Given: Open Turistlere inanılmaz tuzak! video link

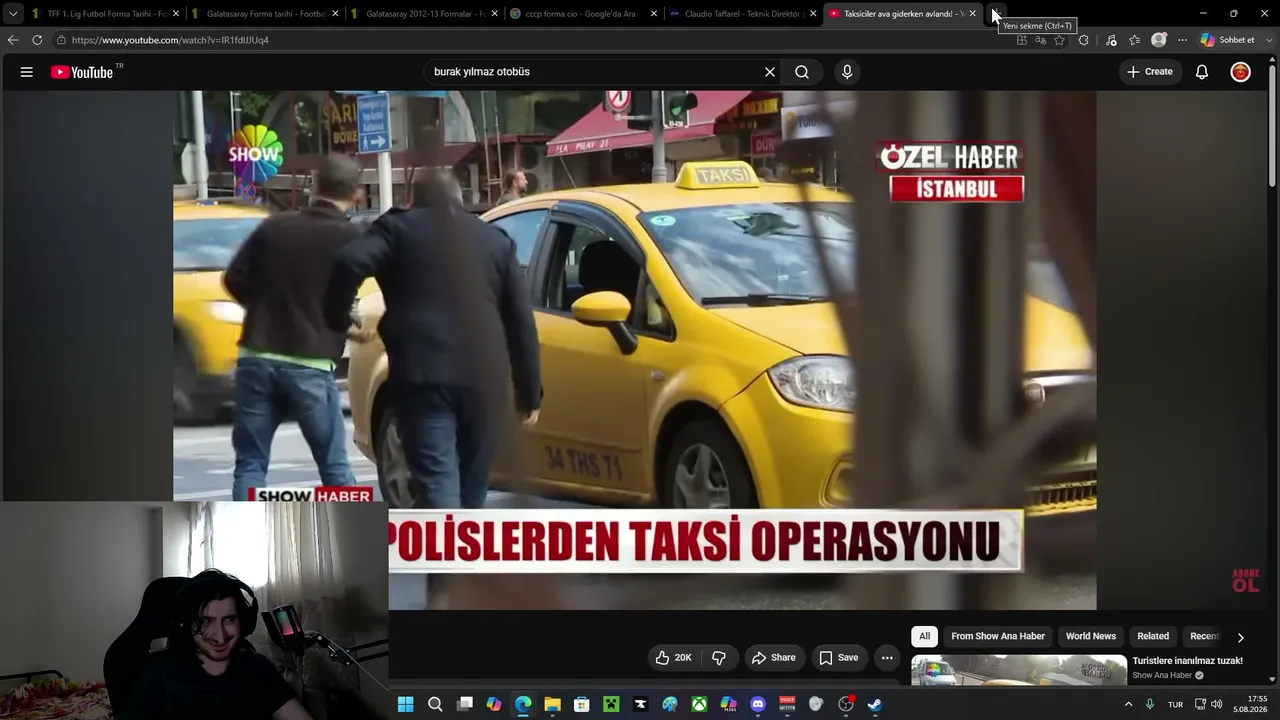Looking at the screenshot, I should point(1187,661).
